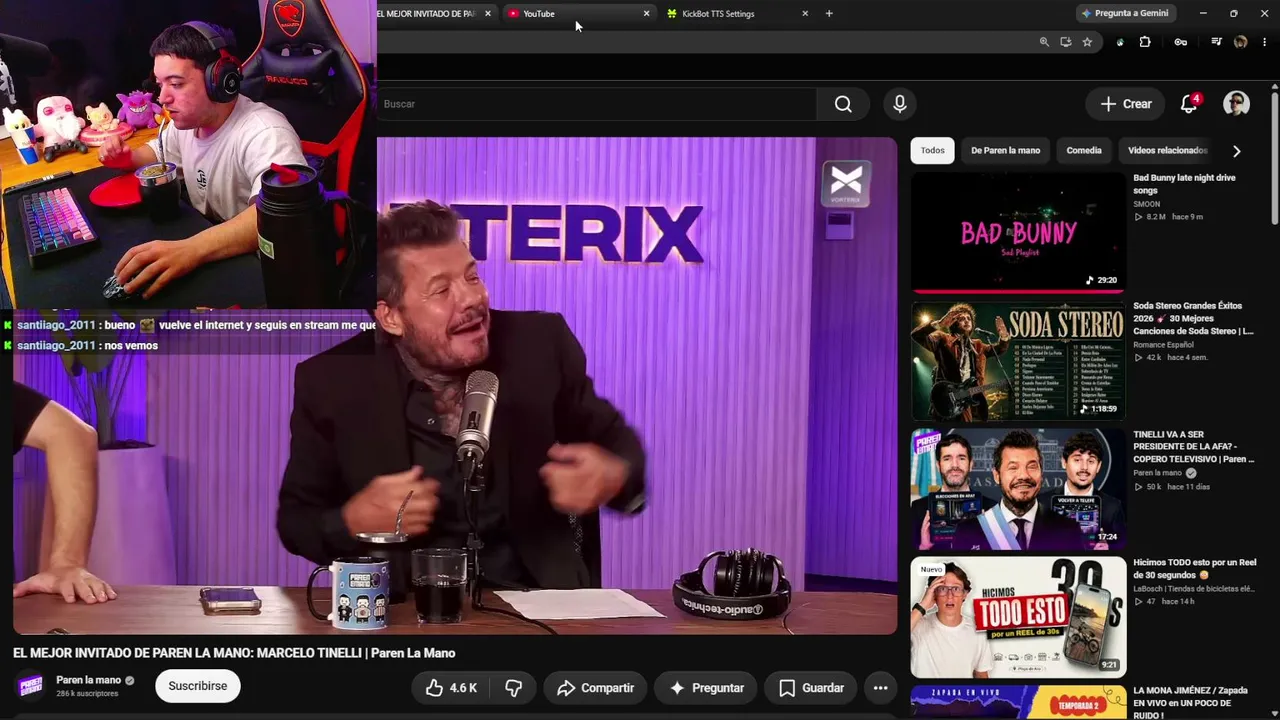Image resolution: width=1280 pixels, height=720 pixels.
Task: Like the video with thumbs up
Action: (451, 688)
